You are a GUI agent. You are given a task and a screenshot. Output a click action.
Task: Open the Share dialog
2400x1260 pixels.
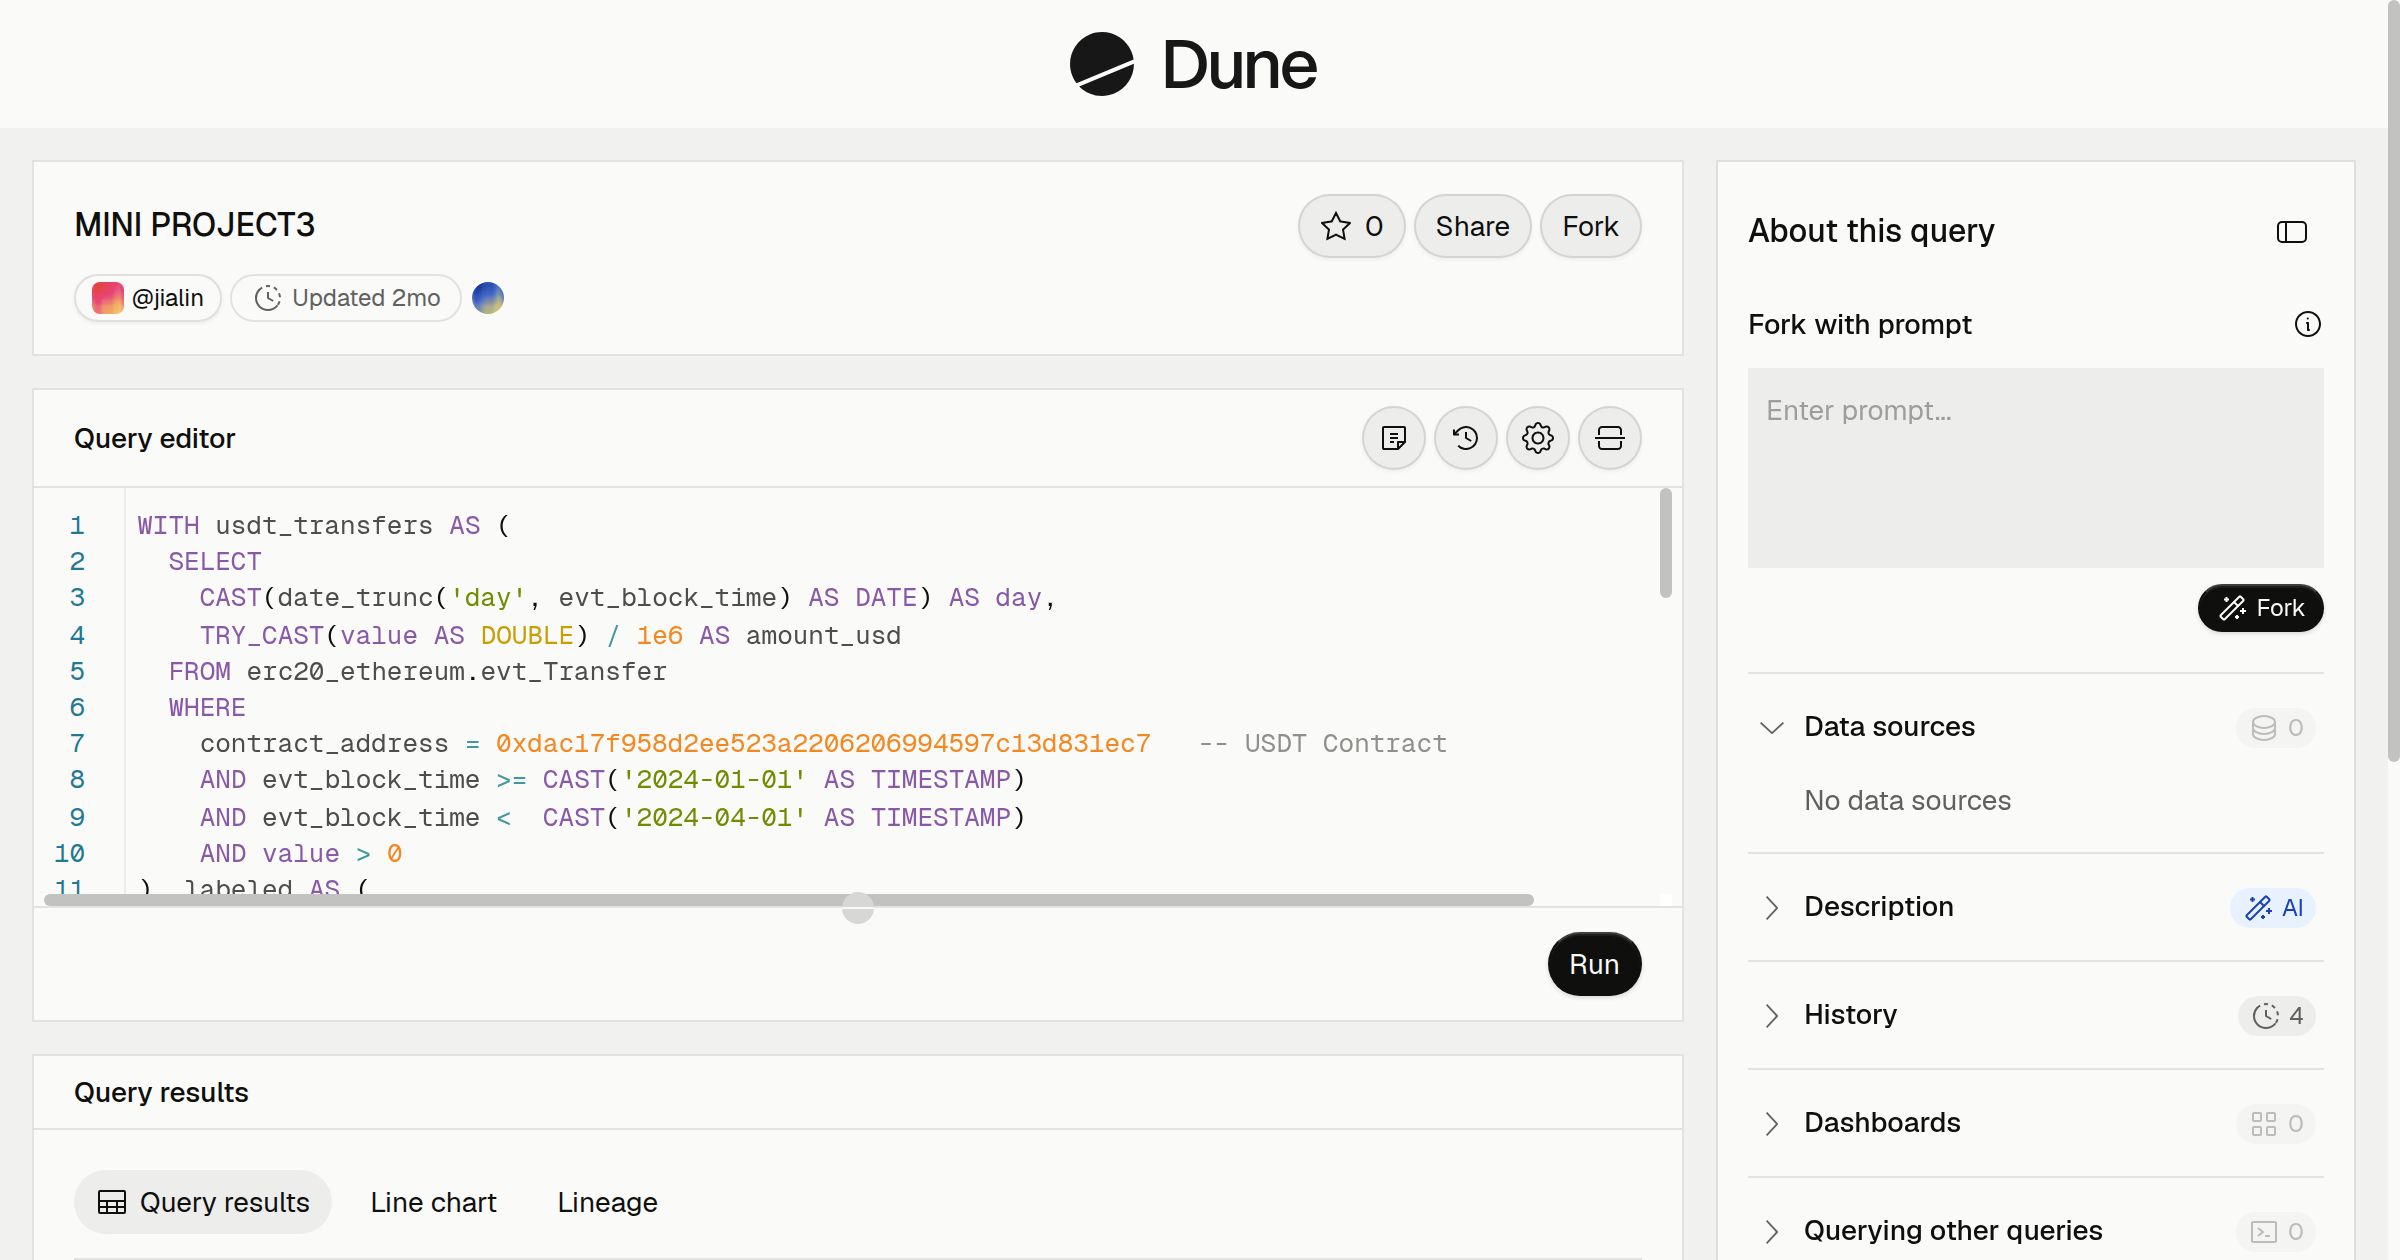[1472, 226]
